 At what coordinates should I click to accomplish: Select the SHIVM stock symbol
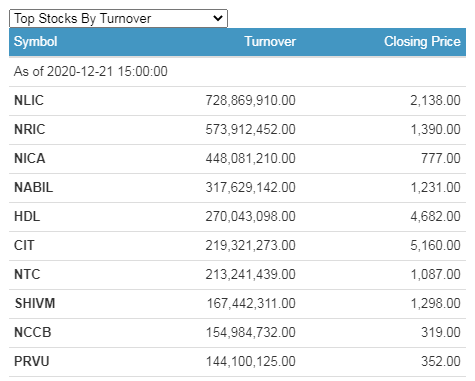[35, 303]
